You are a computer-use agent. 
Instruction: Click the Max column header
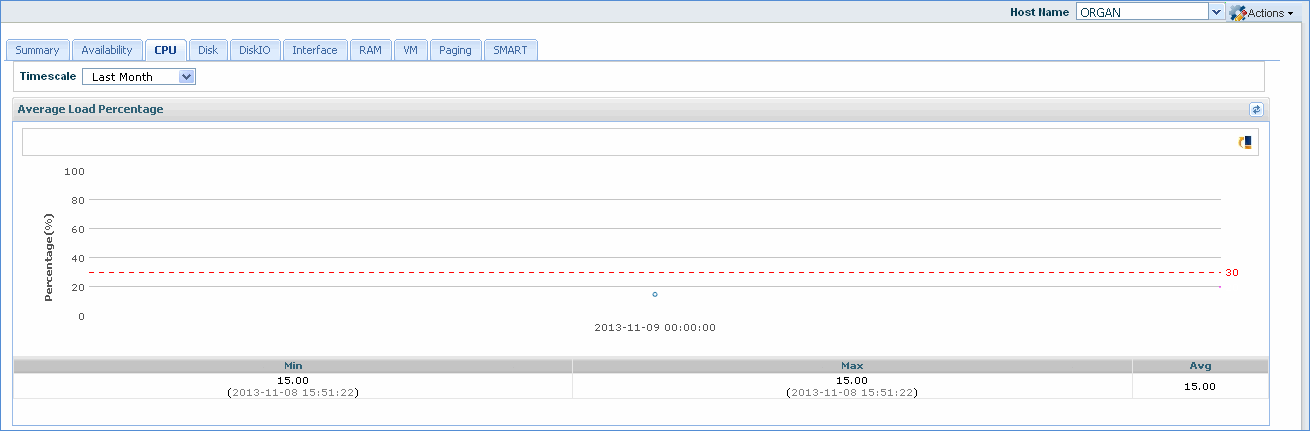[852, 366]
